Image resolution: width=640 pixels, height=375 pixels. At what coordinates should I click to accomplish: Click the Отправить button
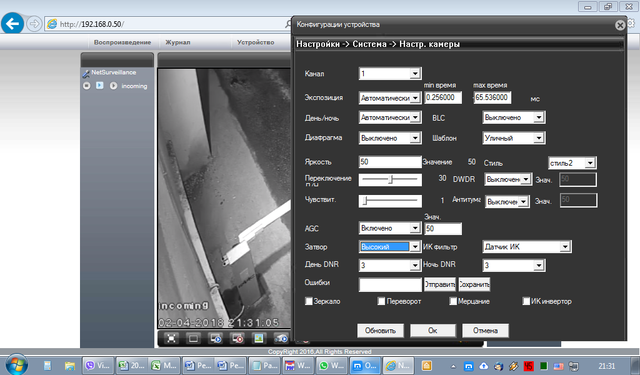[x=440, y=284]
